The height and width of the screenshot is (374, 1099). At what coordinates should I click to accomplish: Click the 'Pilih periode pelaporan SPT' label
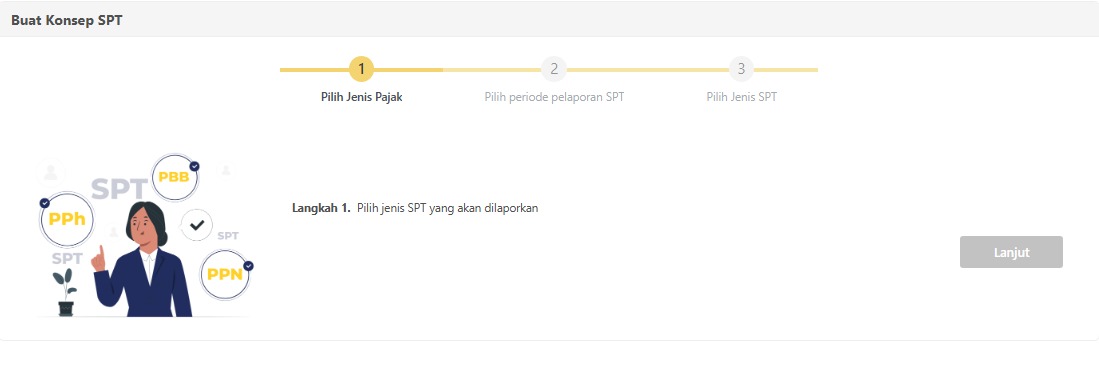tap(554, 97)
